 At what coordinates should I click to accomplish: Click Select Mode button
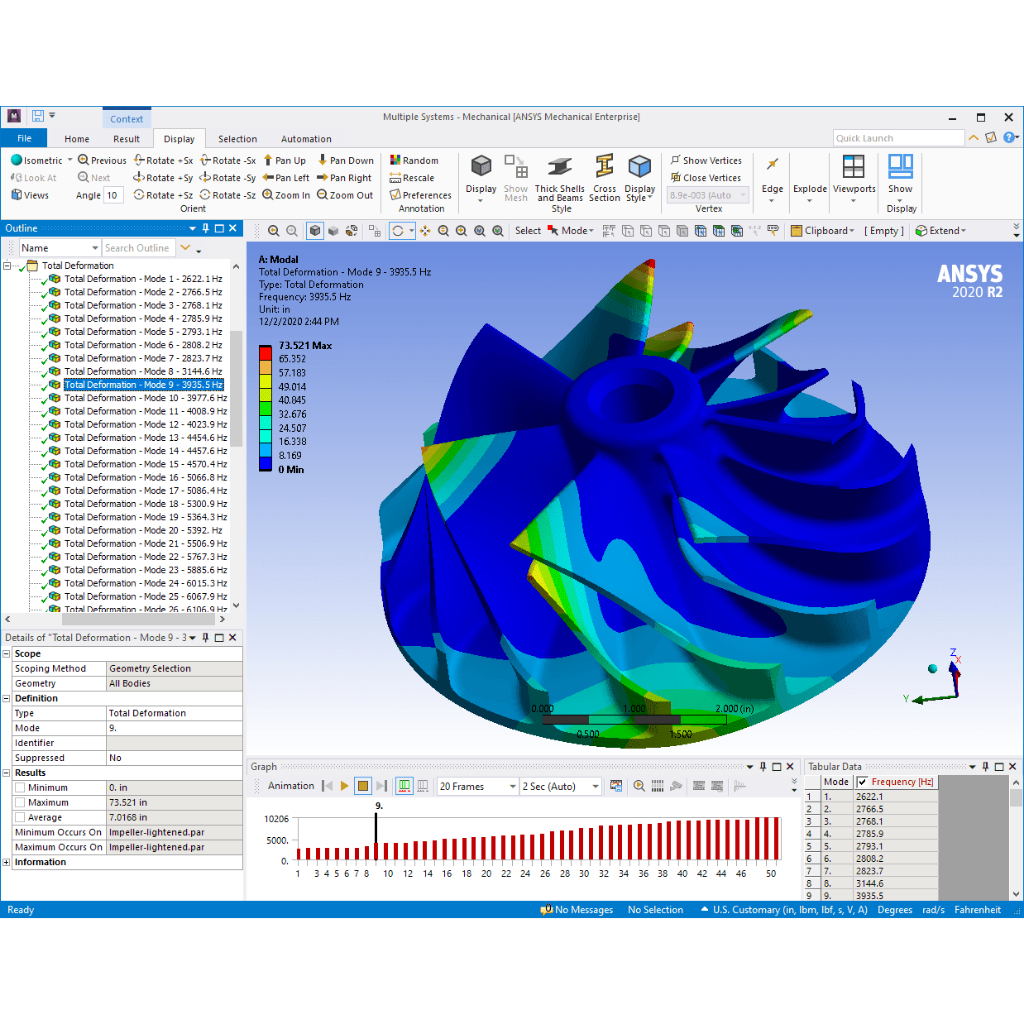click(x=571, y=231)
